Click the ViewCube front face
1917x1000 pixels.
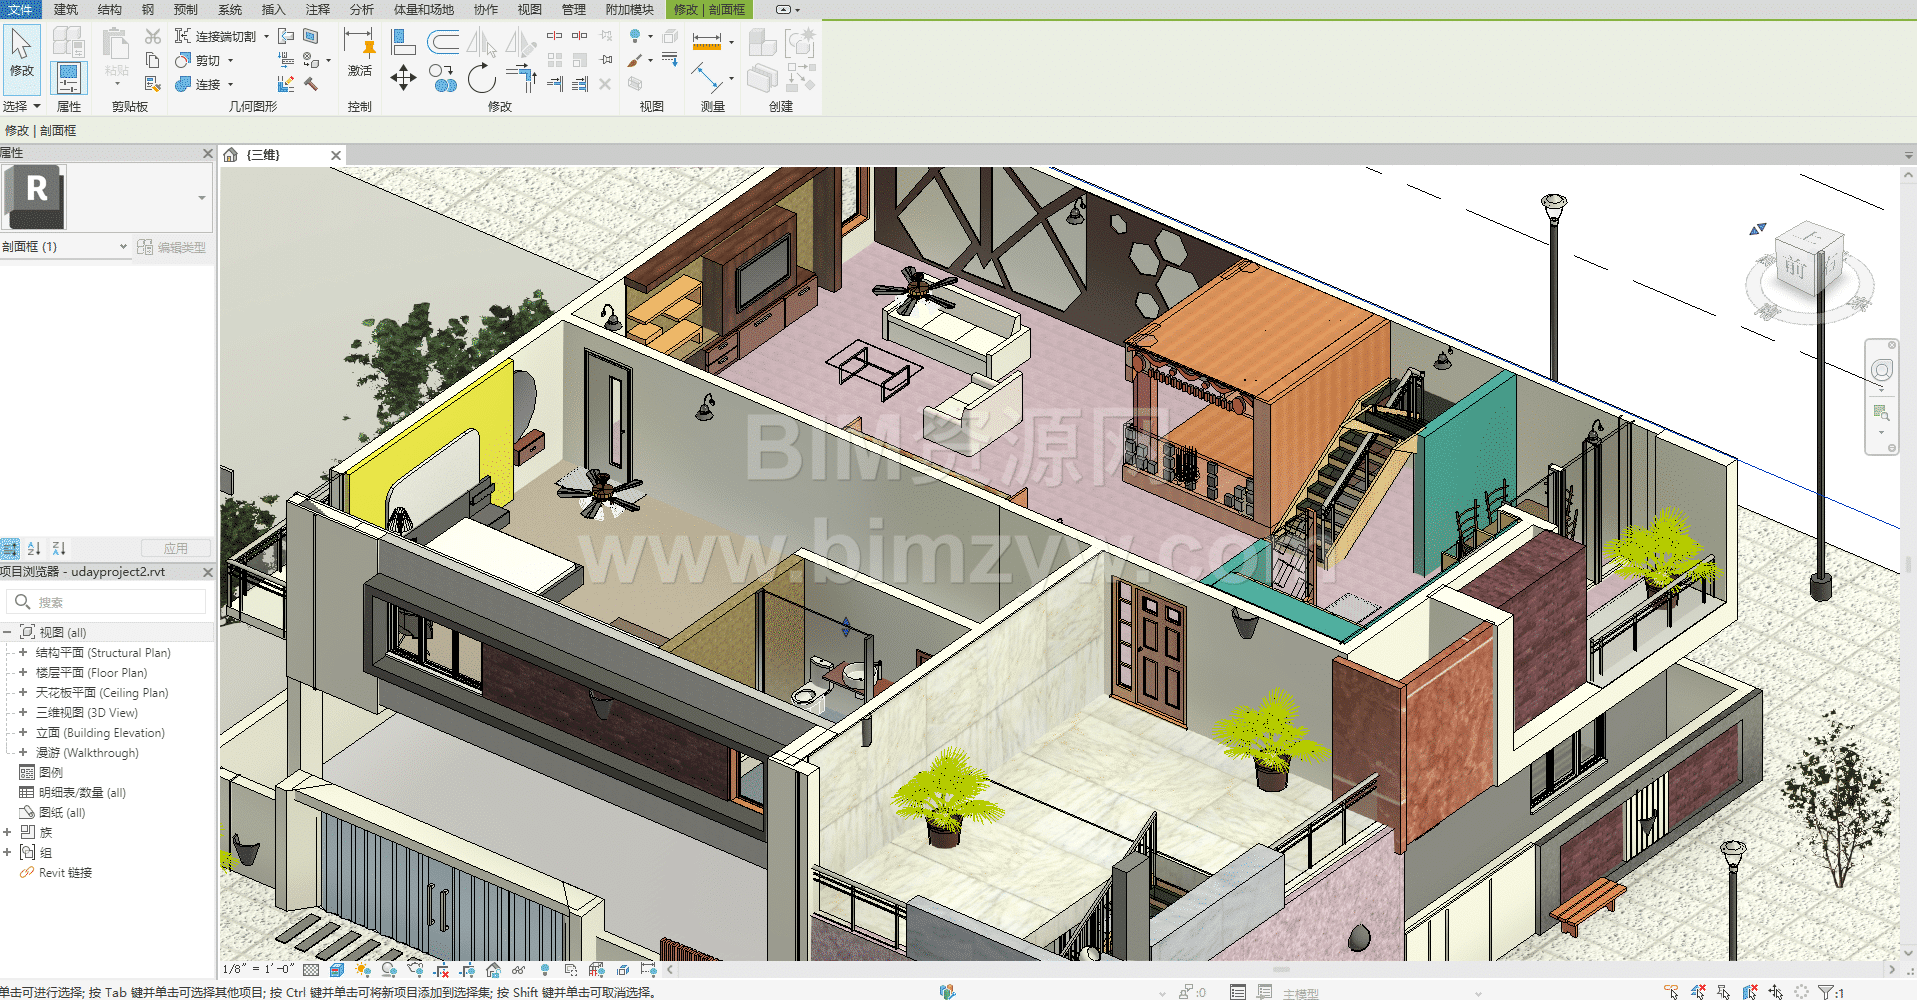(x=1796, y=268)
